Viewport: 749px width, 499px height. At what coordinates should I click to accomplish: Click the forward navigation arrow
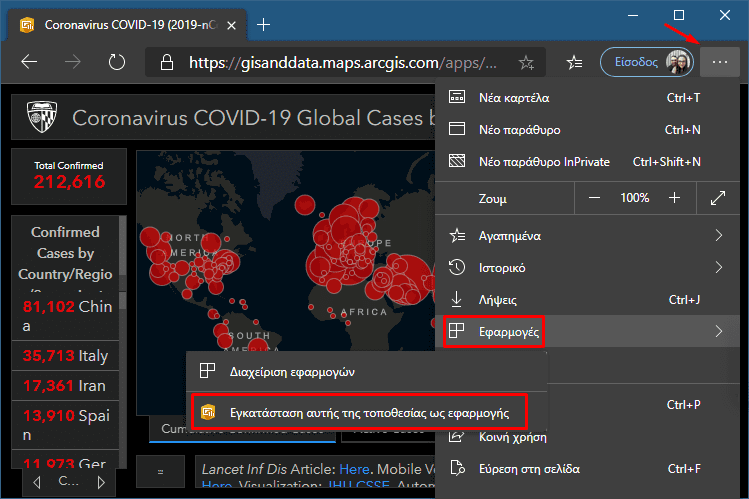pos(73,62)
